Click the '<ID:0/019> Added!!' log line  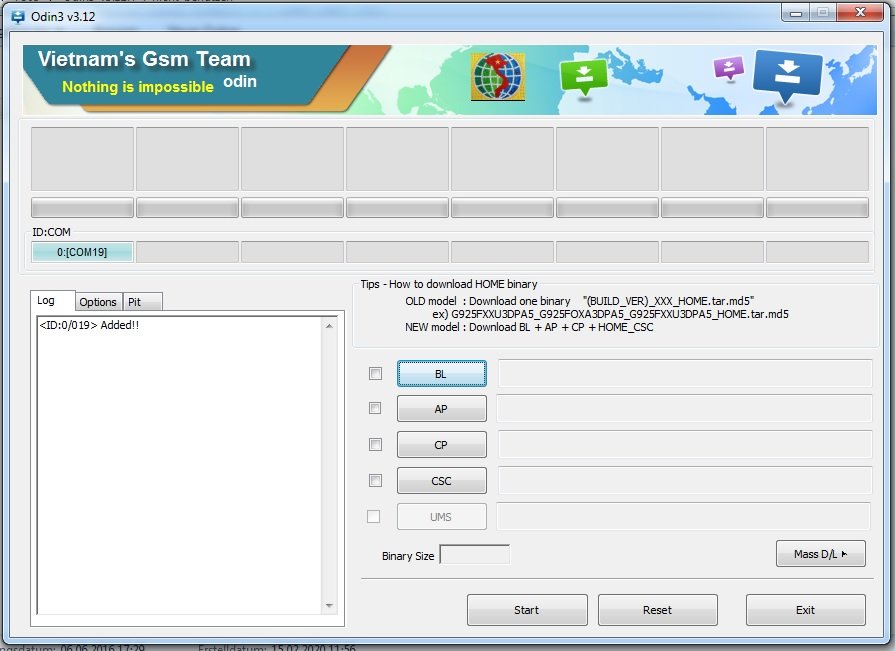(89, 325)
